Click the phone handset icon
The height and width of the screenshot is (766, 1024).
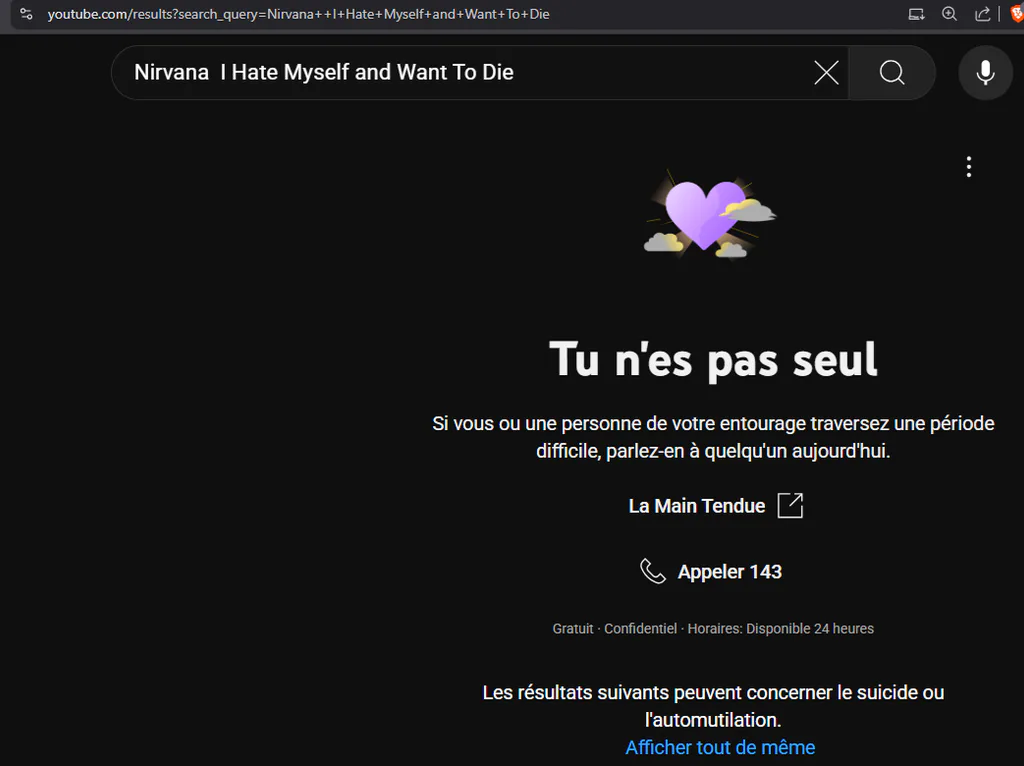pos(652,571)
